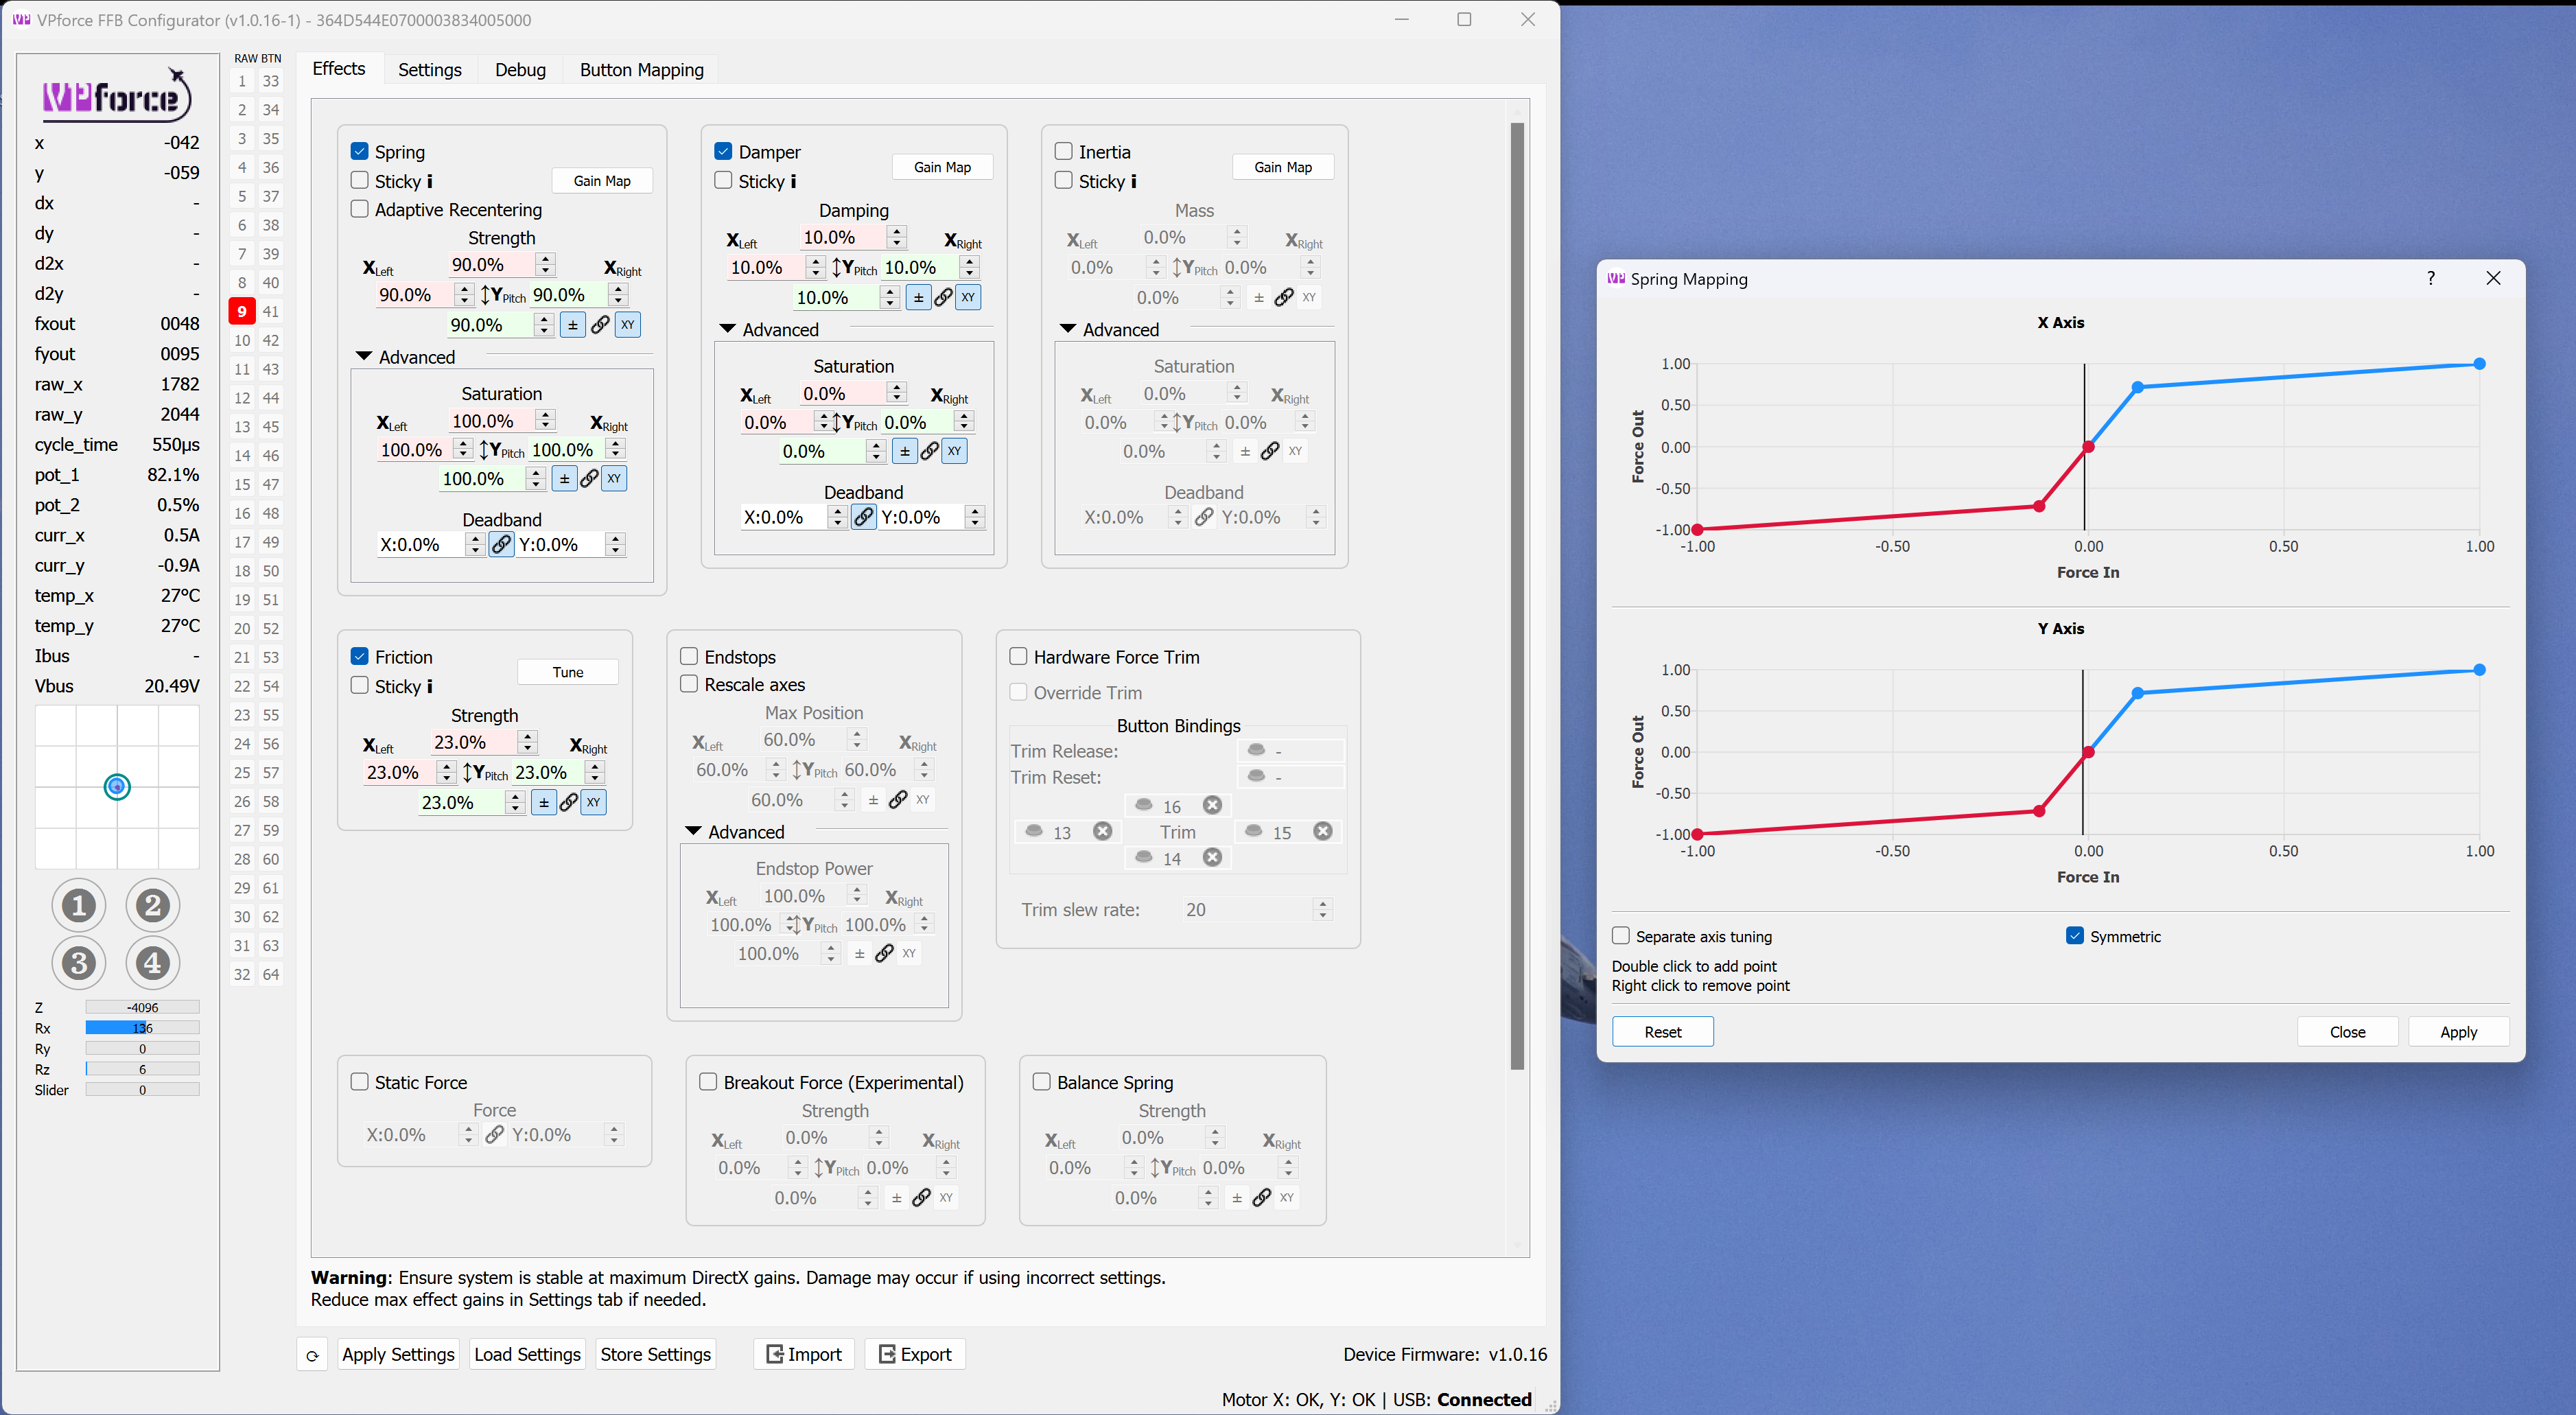Click the Spring strength link chain icon

point(600,325)
